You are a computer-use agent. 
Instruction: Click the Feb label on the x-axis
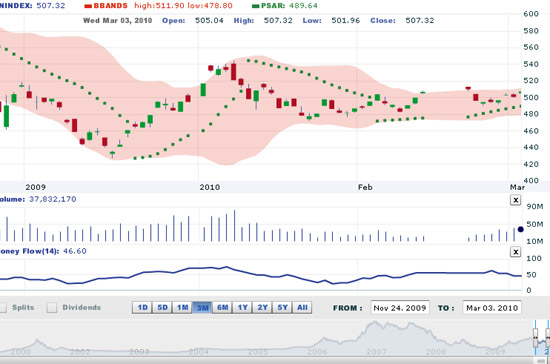365,187
